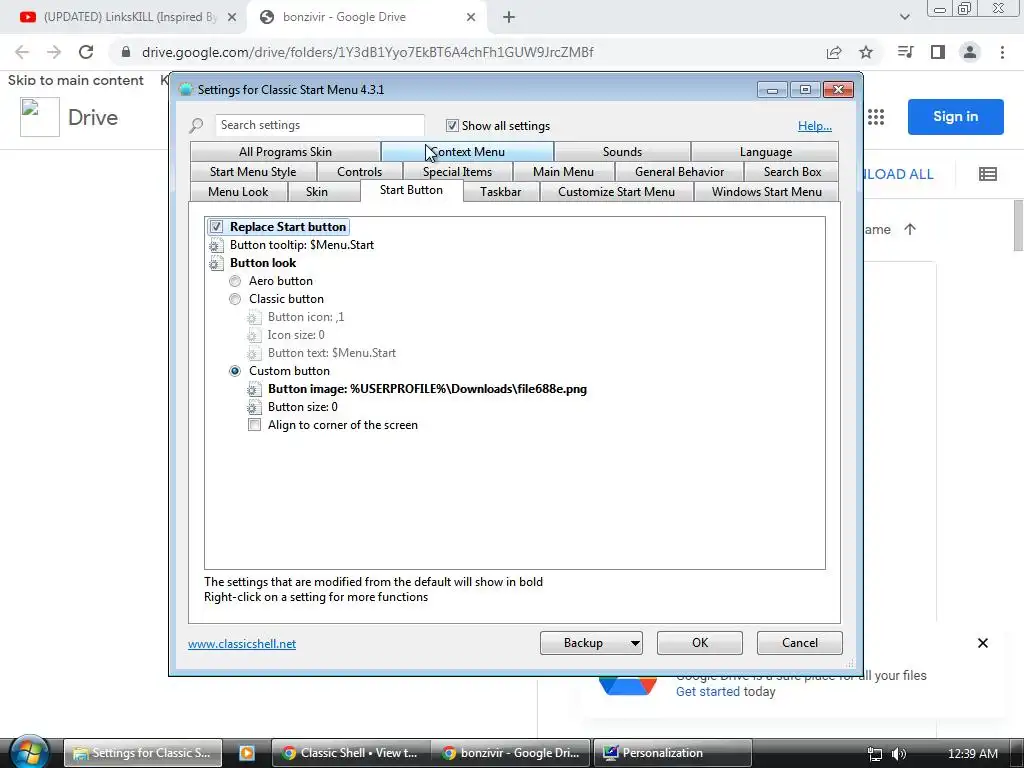Click the Chrome address bar URL
The height and width of the screenshot is (768, 1024).
click(x=368, y=52)
